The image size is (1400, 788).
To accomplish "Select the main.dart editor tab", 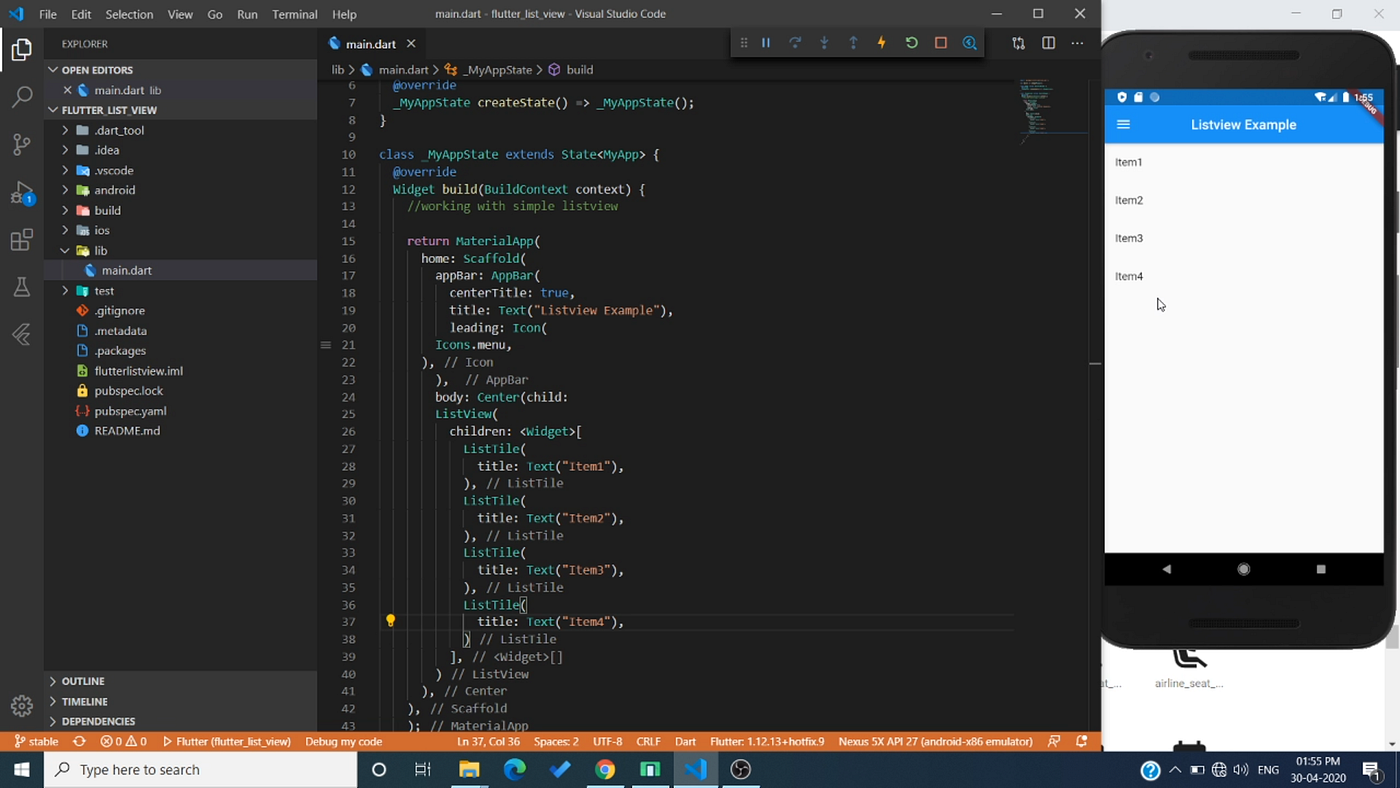I will click(369, 44).
